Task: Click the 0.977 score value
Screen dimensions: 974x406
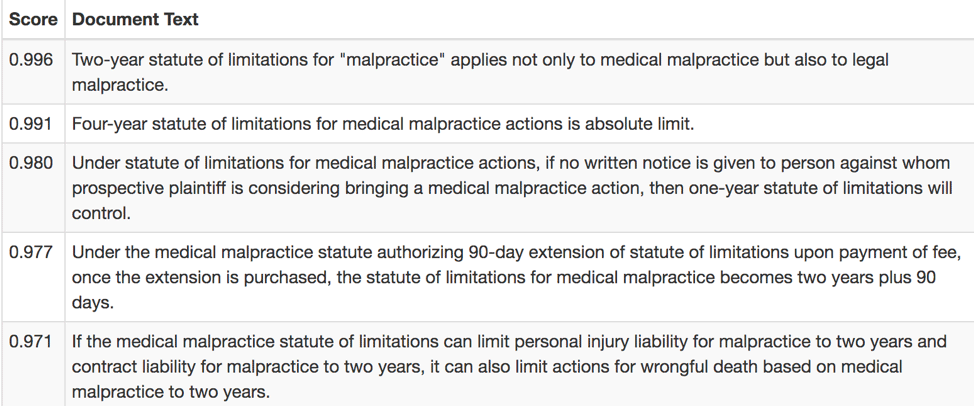Action: pyautogui.click(x=32, y=252)
